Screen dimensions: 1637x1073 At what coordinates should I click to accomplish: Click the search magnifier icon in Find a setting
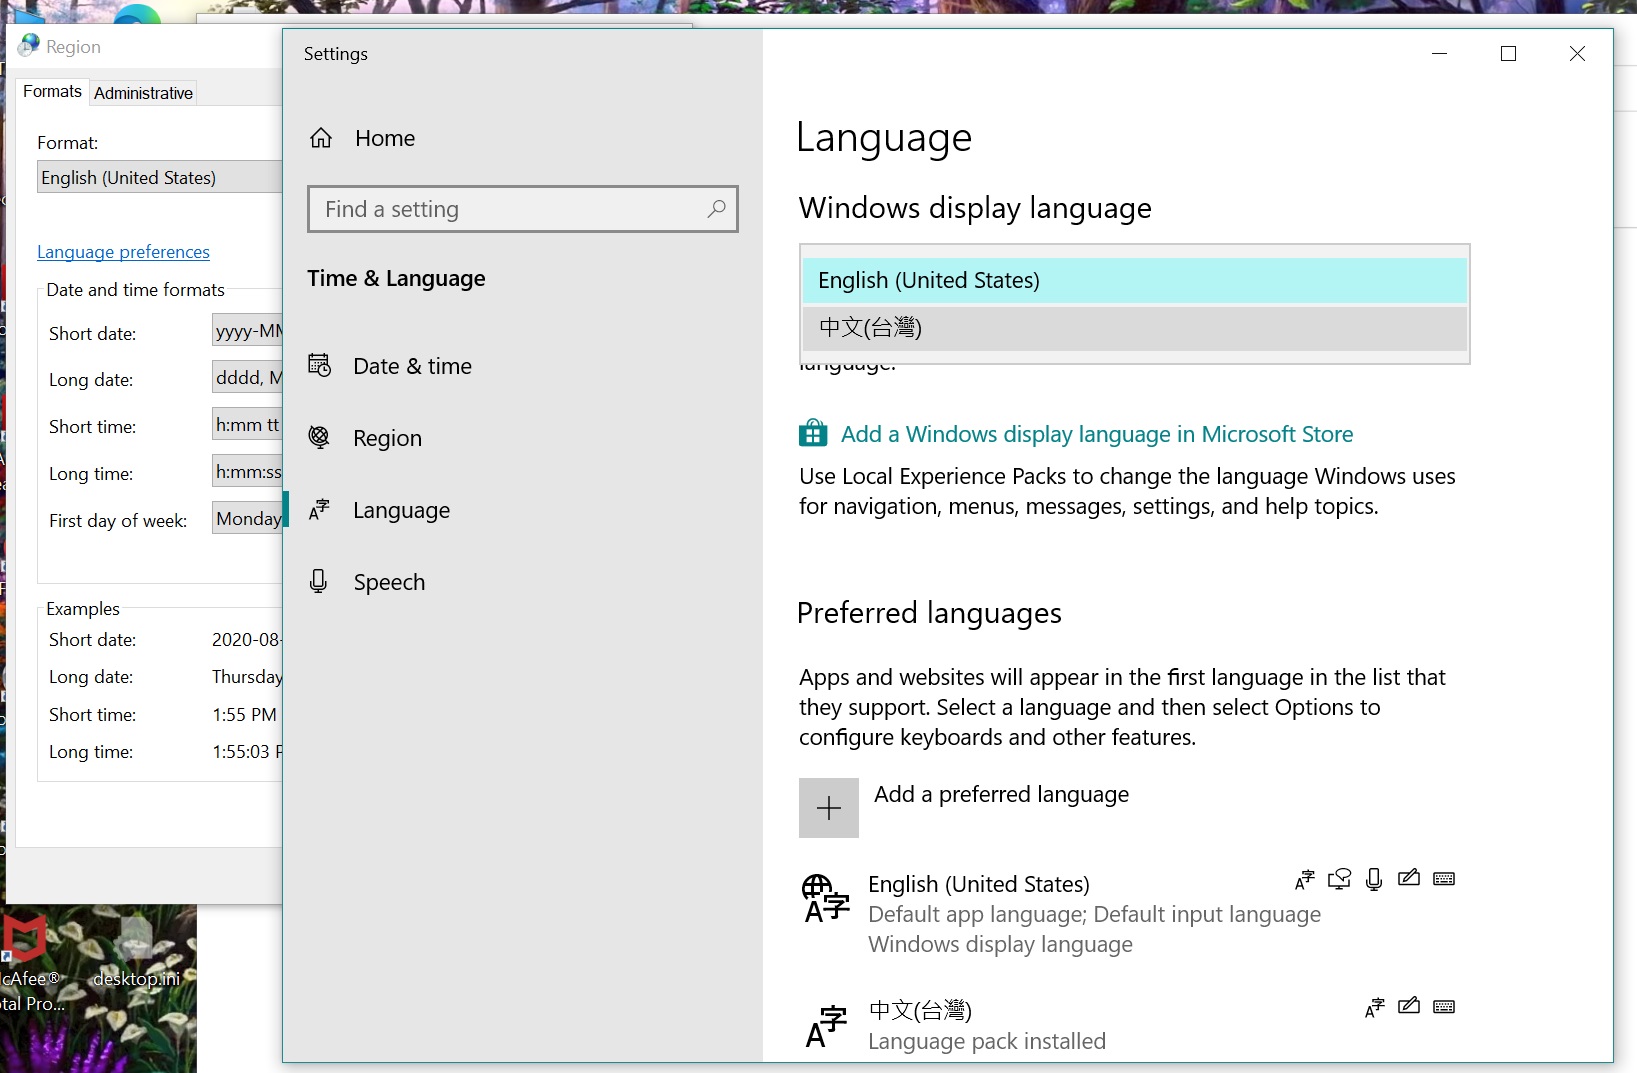716,209
